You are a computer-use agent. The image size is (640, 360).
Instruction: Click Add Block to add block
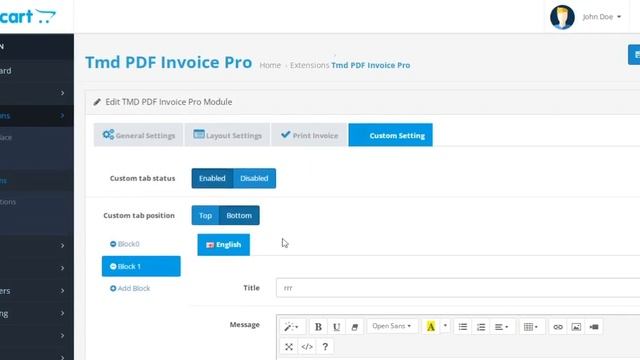point(130,288)
